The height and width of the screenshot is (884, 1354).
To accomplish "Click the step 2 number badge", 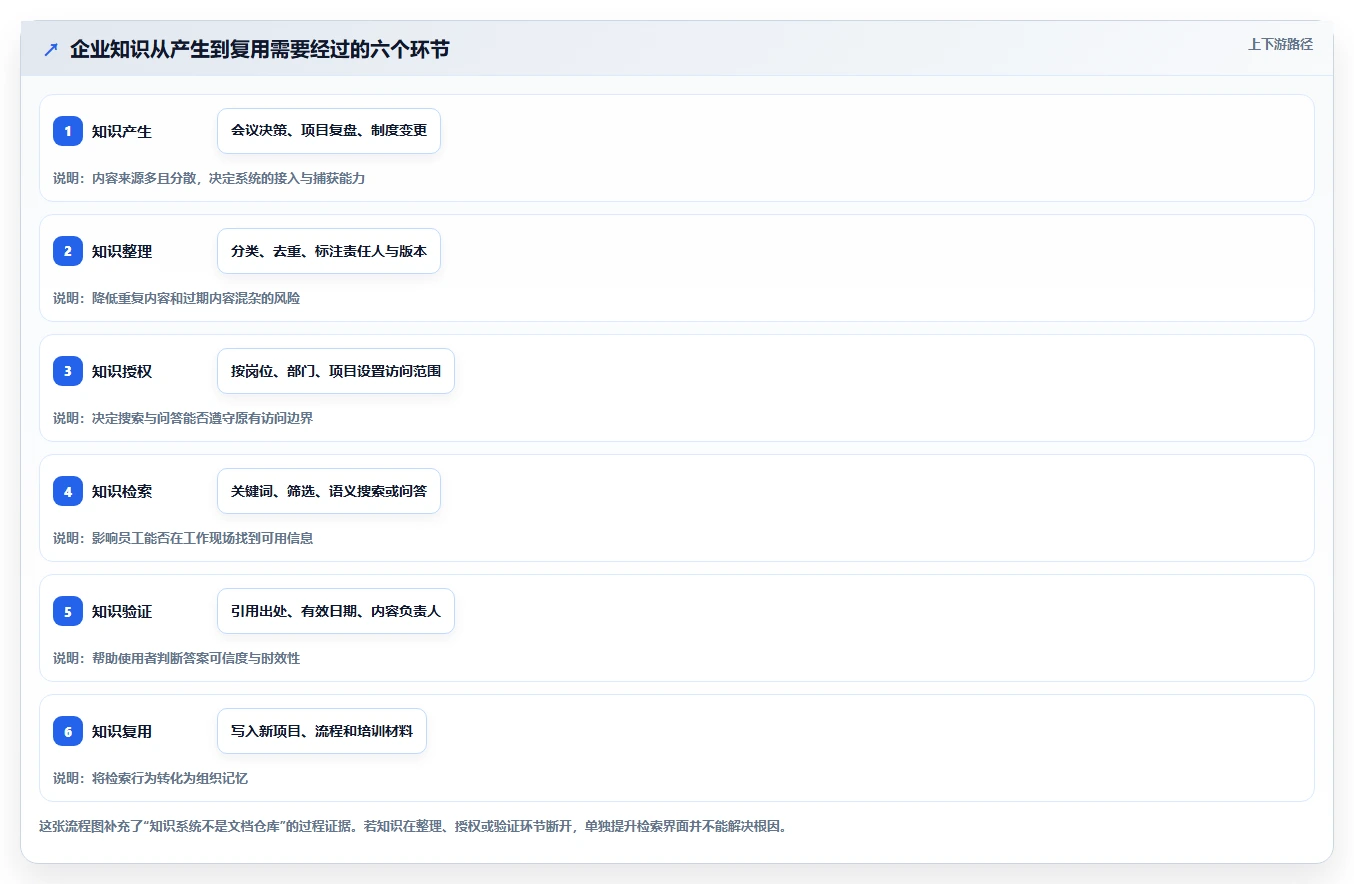I will [68, 251].
